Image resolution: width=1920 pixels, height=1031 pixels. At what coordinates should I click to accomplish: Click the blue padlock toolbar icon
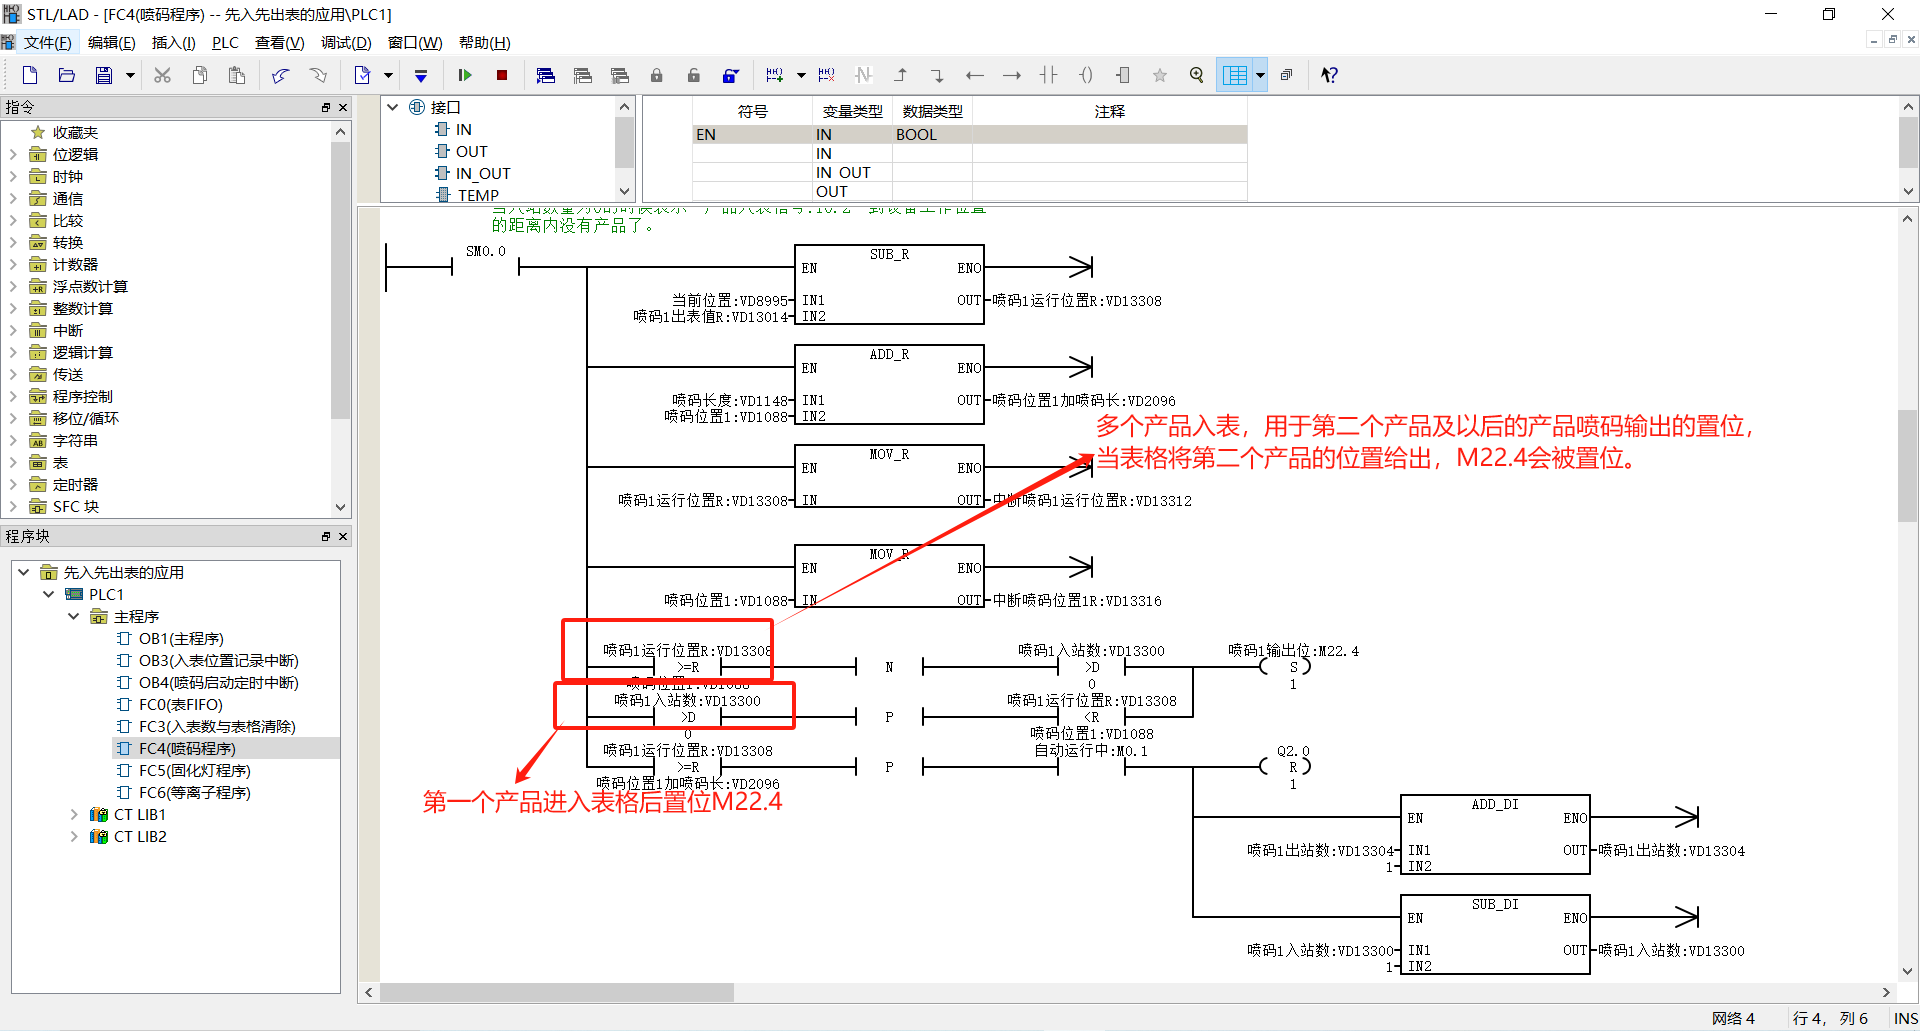pyautogui.click(x=731, y=75)
